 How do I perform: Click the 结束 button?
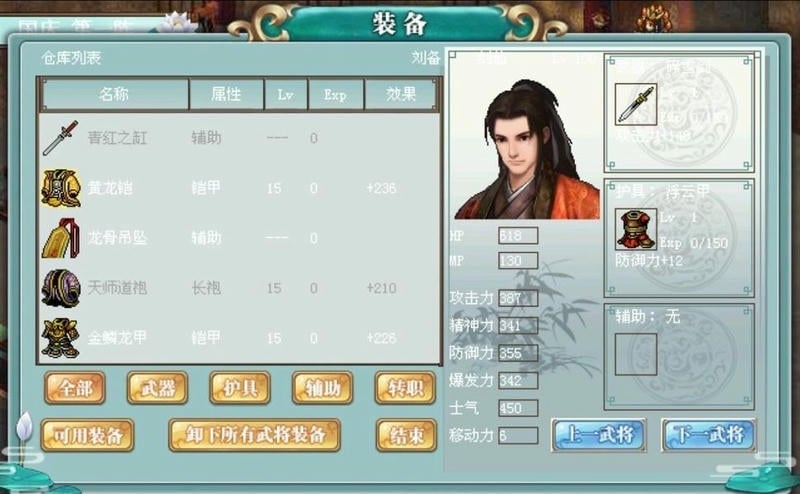(407, 435)
